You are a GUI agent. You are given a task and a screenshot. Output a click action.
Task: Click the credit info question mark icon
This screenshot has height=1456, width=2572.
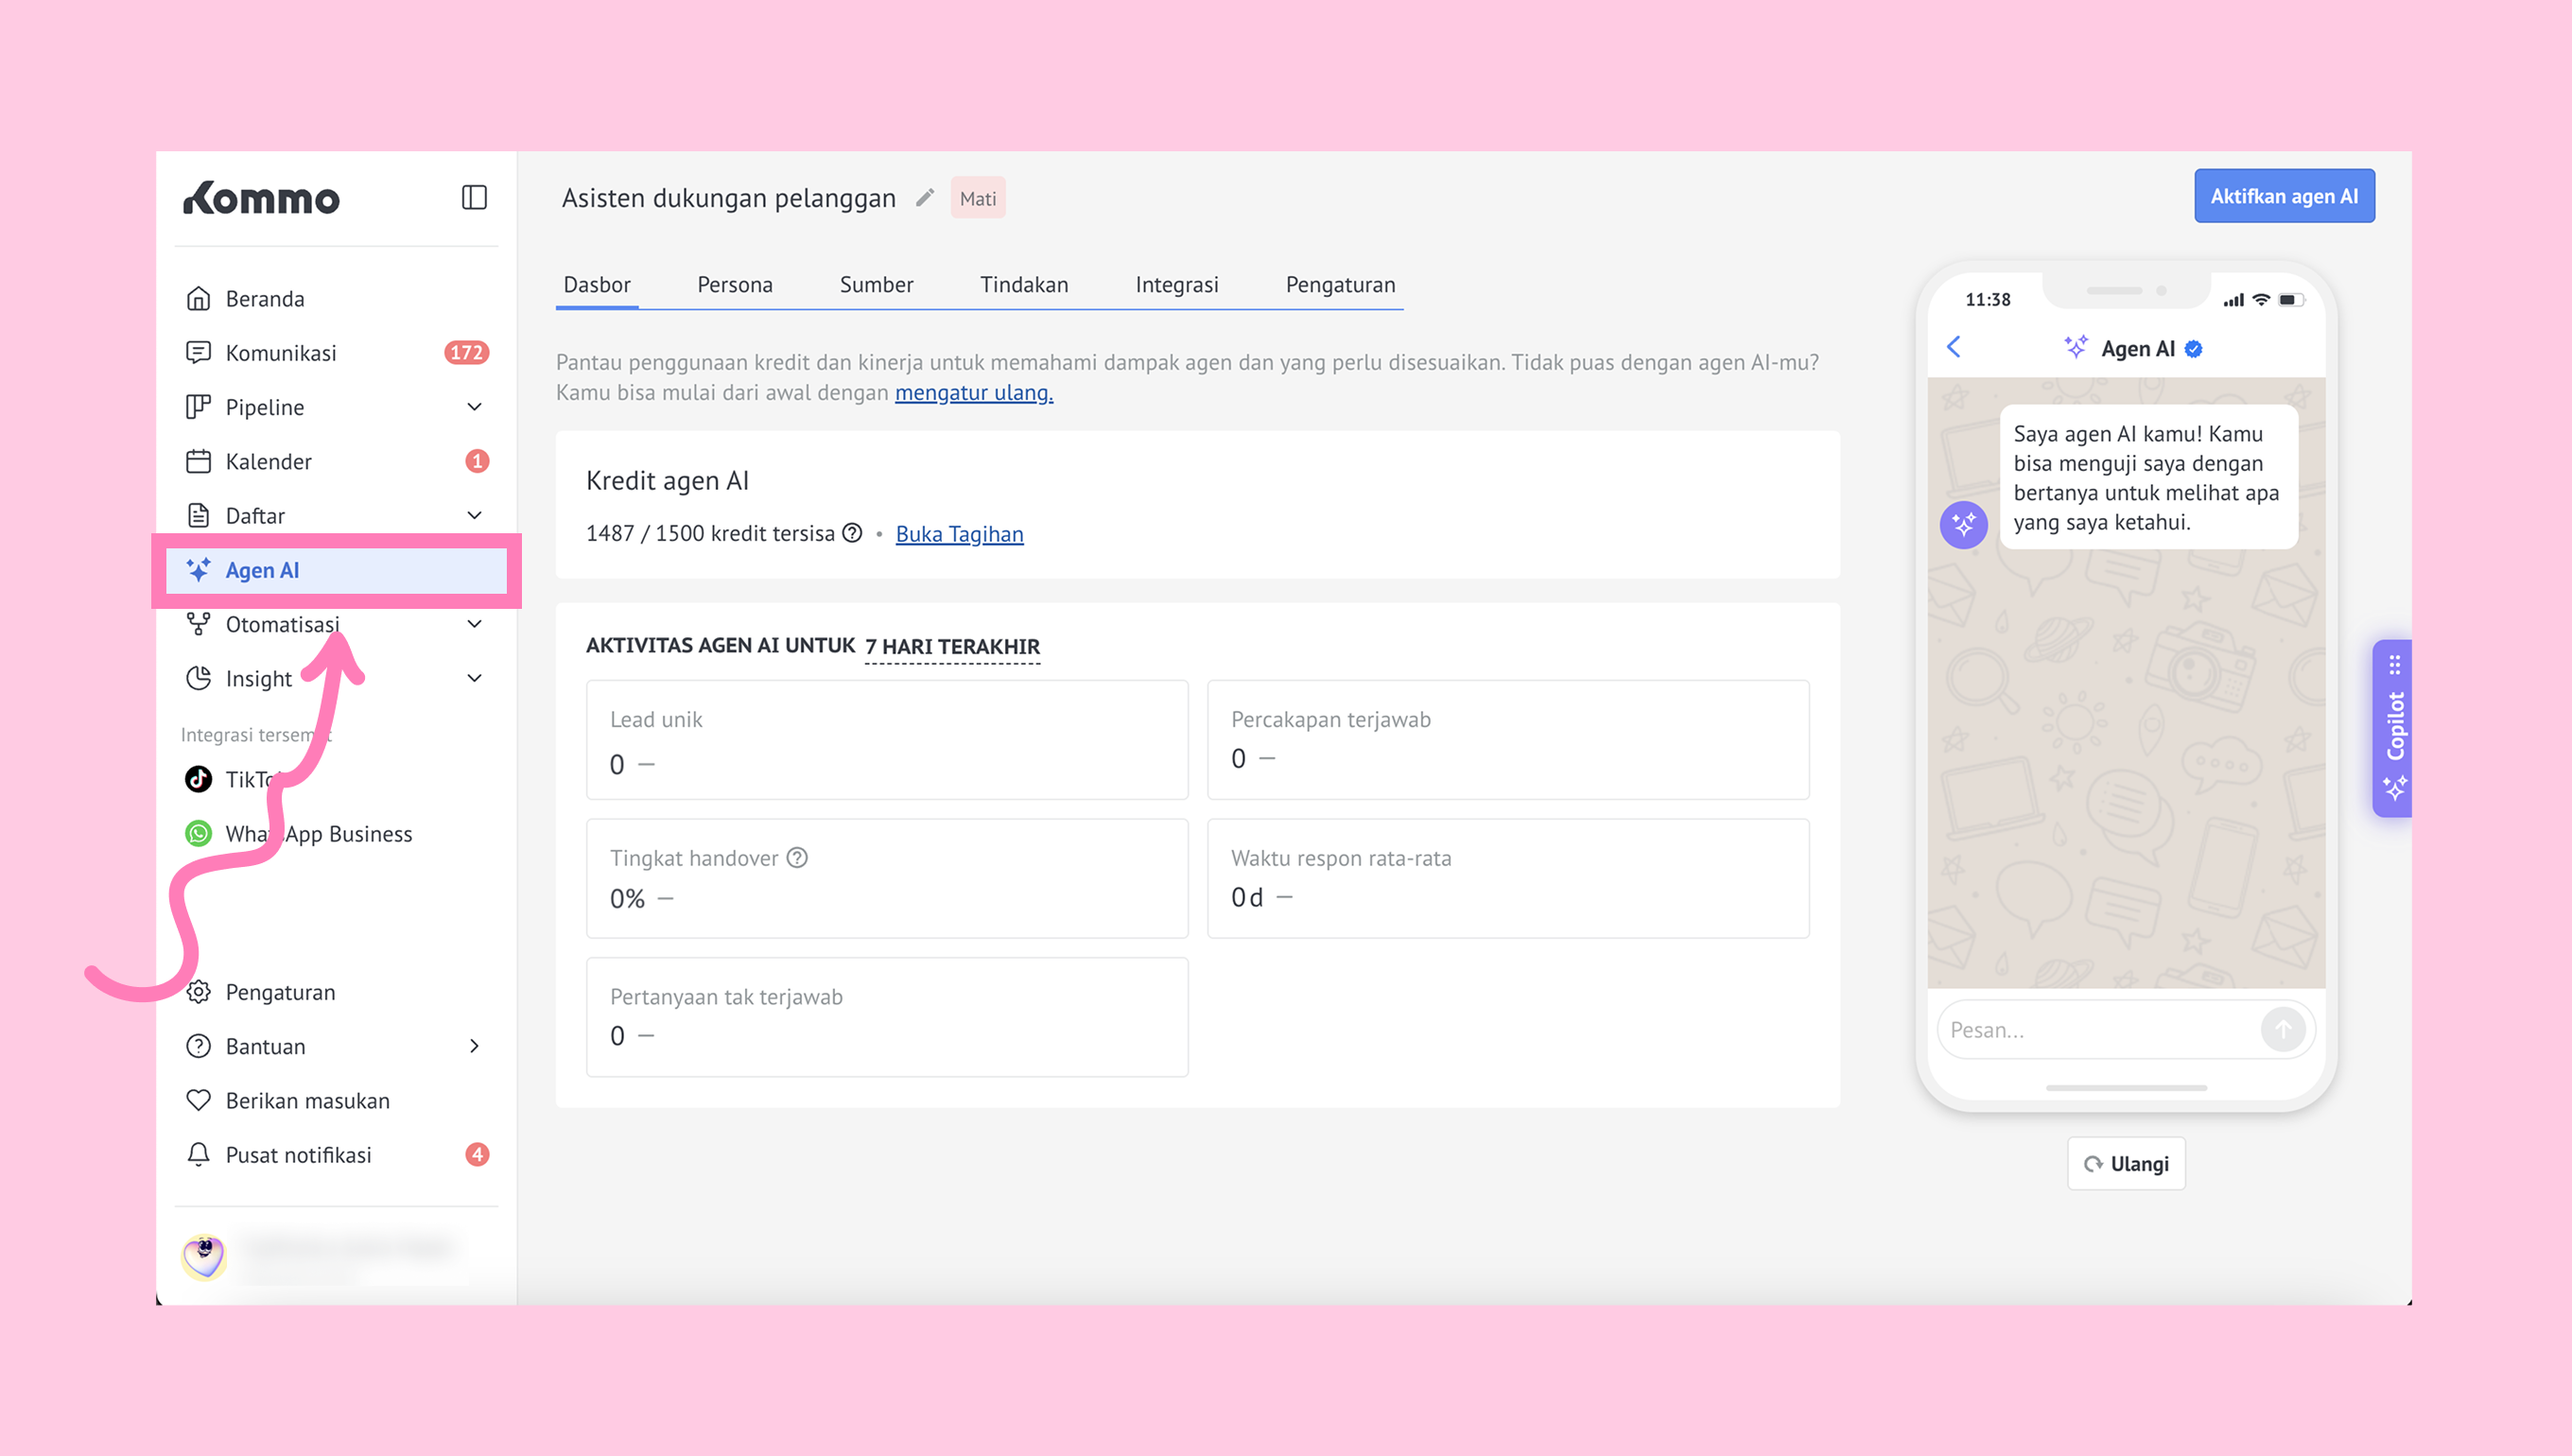(852, 533)
